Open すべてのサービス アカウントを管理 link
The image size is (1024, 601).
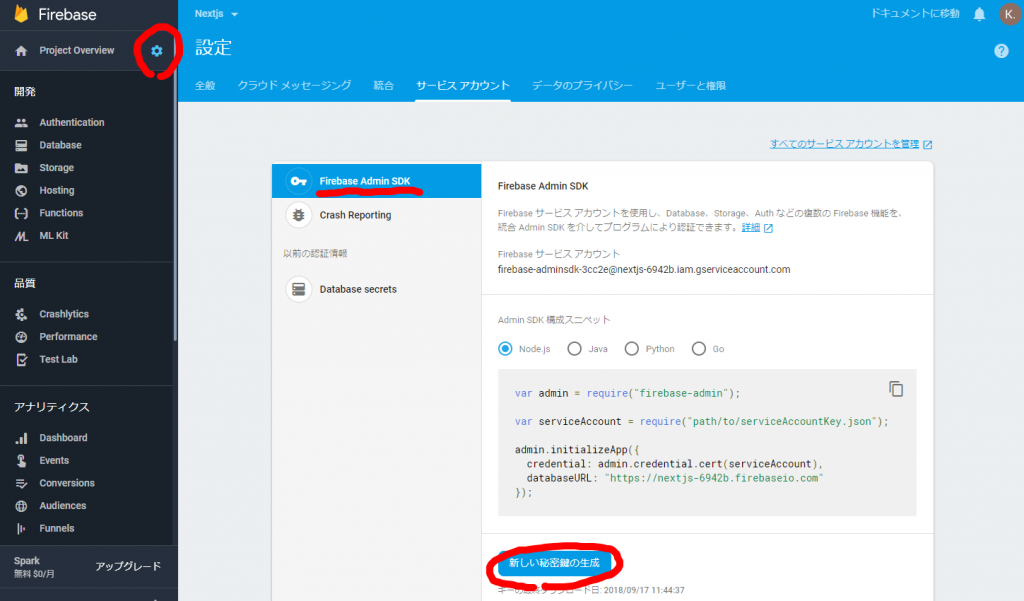tap(845, 143)
